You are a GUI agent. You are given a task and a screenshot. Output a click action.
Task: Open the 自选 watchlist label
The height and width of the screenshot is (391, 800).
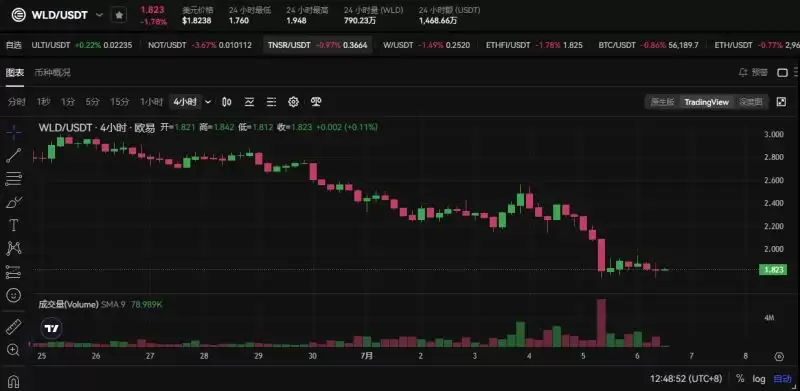14,45
